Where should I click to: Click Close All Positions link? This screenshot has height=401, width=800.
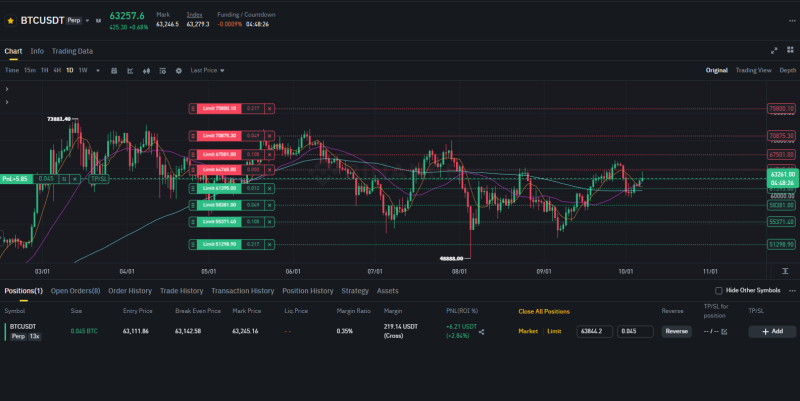(x=544, y=311)
